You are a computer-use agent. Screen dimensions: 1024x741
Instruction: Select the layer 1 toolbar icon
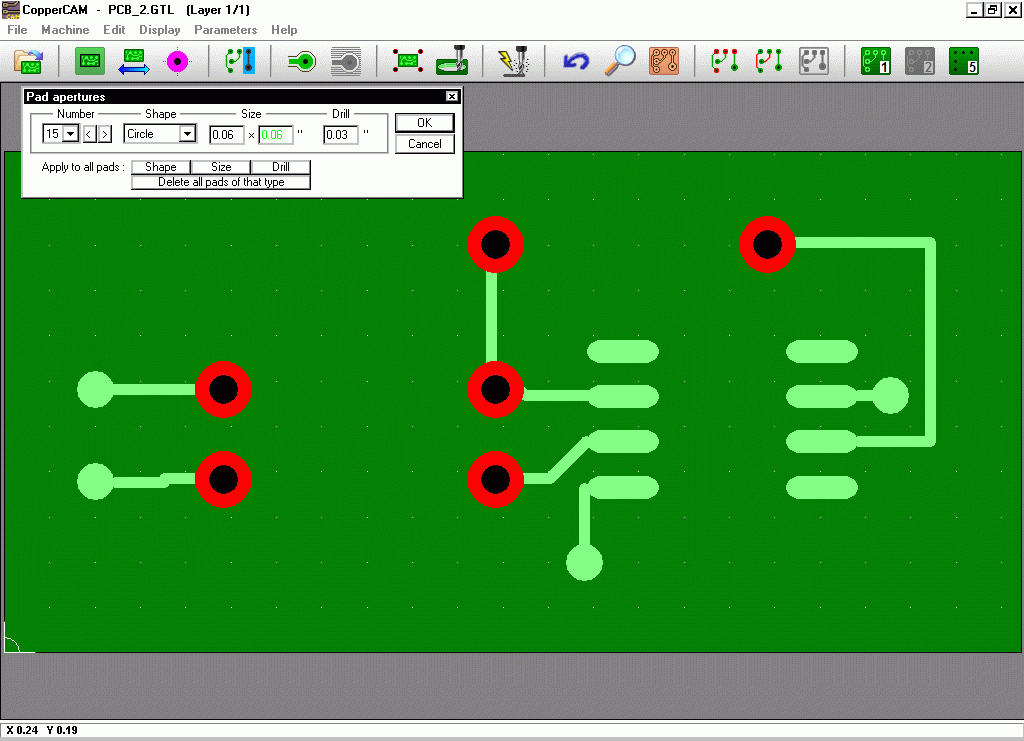pos(876,61)
